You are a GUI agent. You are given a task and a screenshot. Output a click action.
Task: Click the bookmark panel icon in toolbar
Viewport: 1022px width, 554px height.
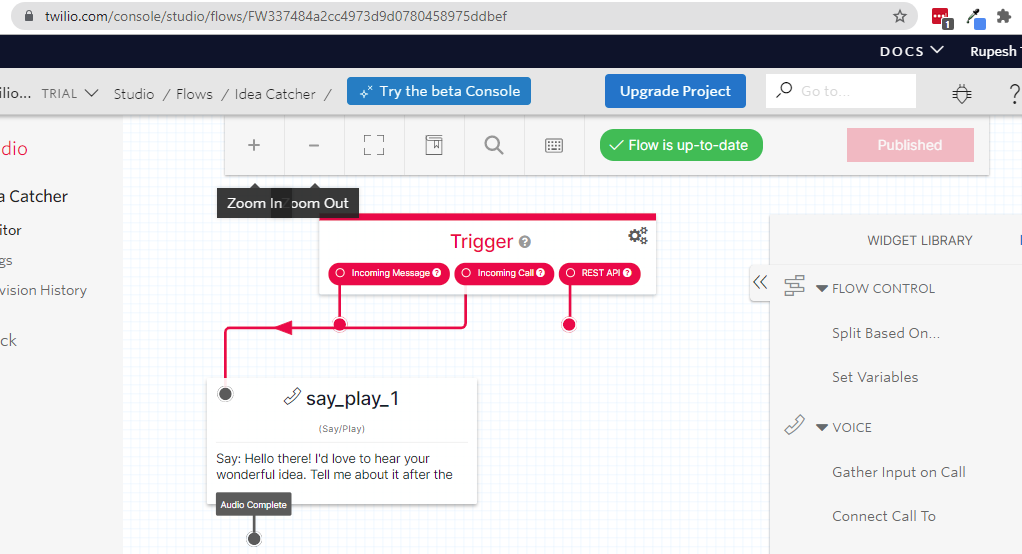[x=434, y=145]
